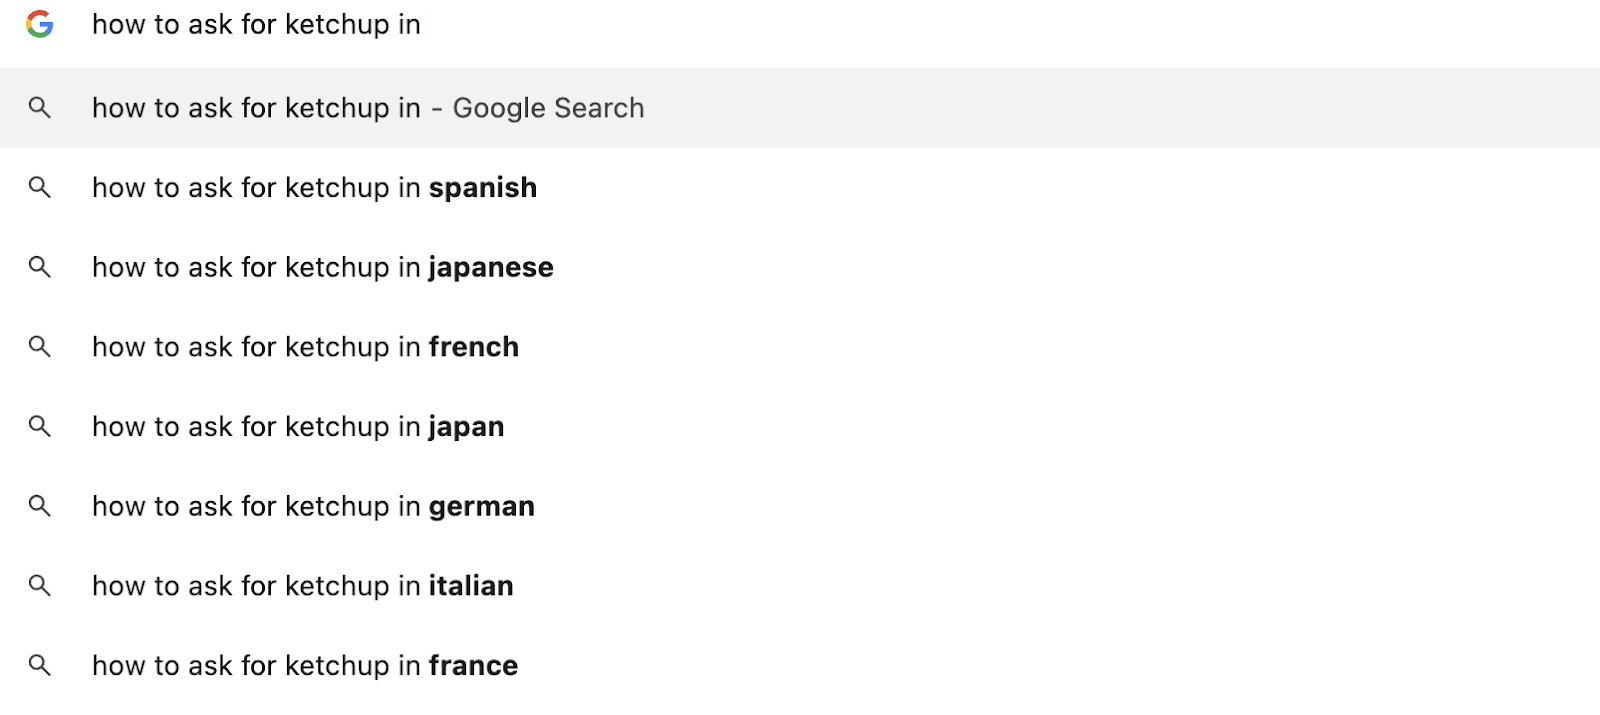Pick the "ketchup in japanese" suggestion
Screen dimensions: 1600x715
[x=322, y=268]
